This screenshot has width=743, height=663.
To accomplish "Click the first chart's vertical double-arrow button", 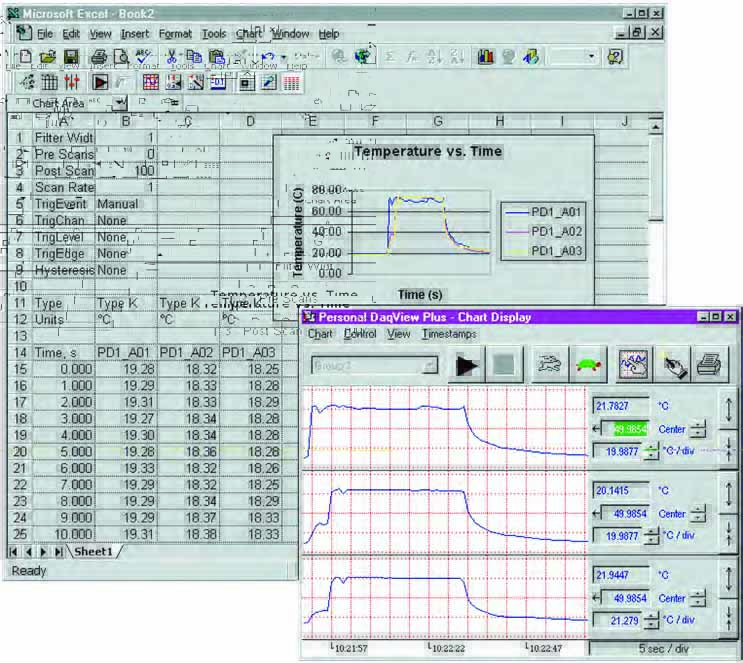I will click(728, 411).
